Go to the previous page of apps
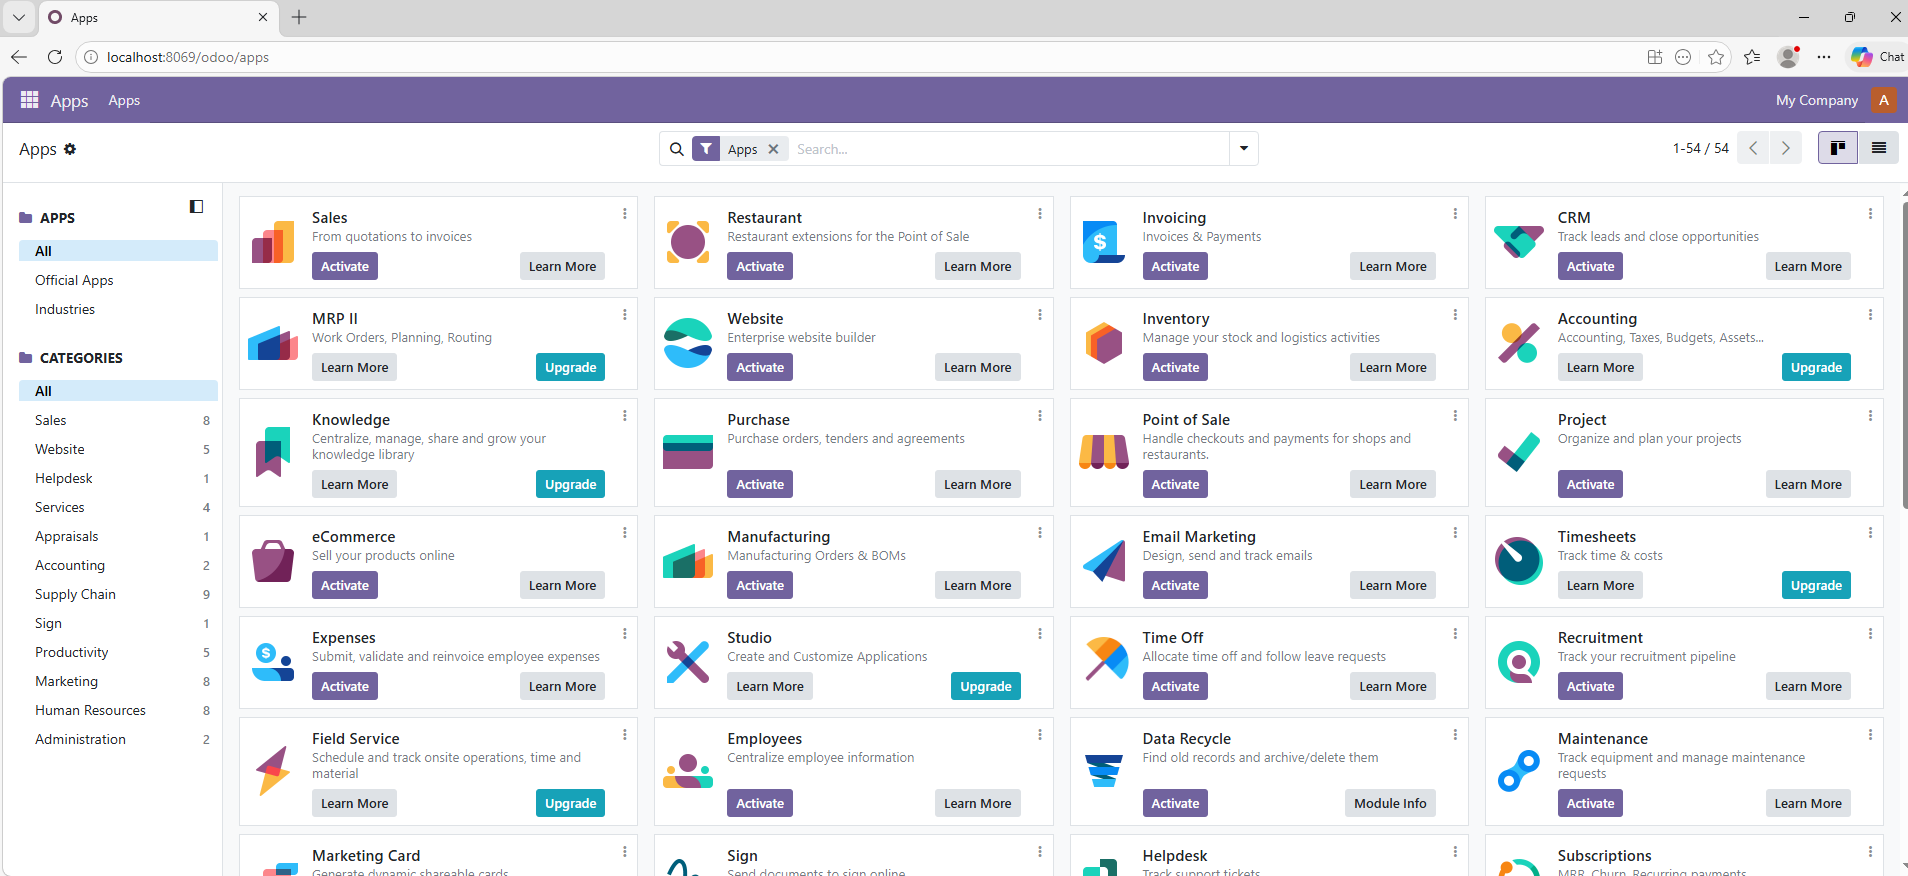 pyautogui.click(x=1753, y=148)
